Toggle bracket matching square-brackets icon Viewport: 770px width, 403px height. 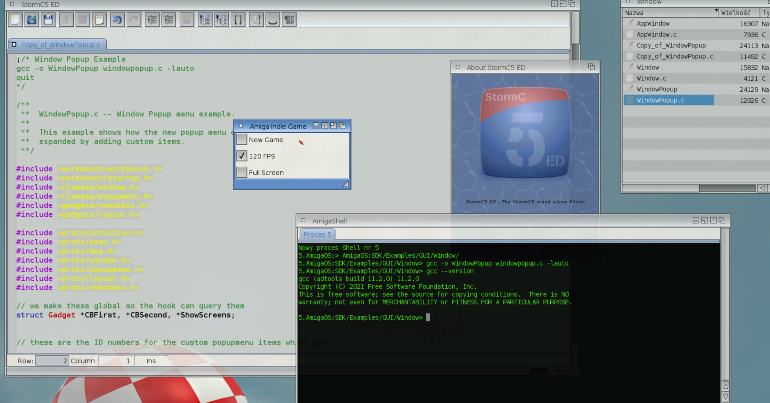[239, 20]
